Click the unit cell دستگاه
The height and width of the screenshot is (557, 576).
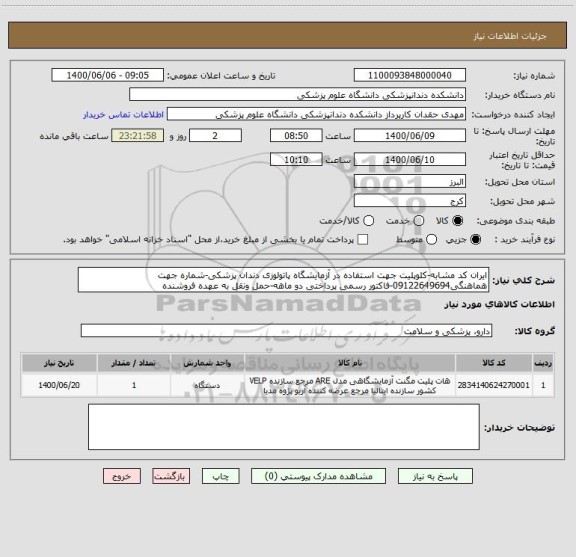pyautogui.click(x=208, y=385)
